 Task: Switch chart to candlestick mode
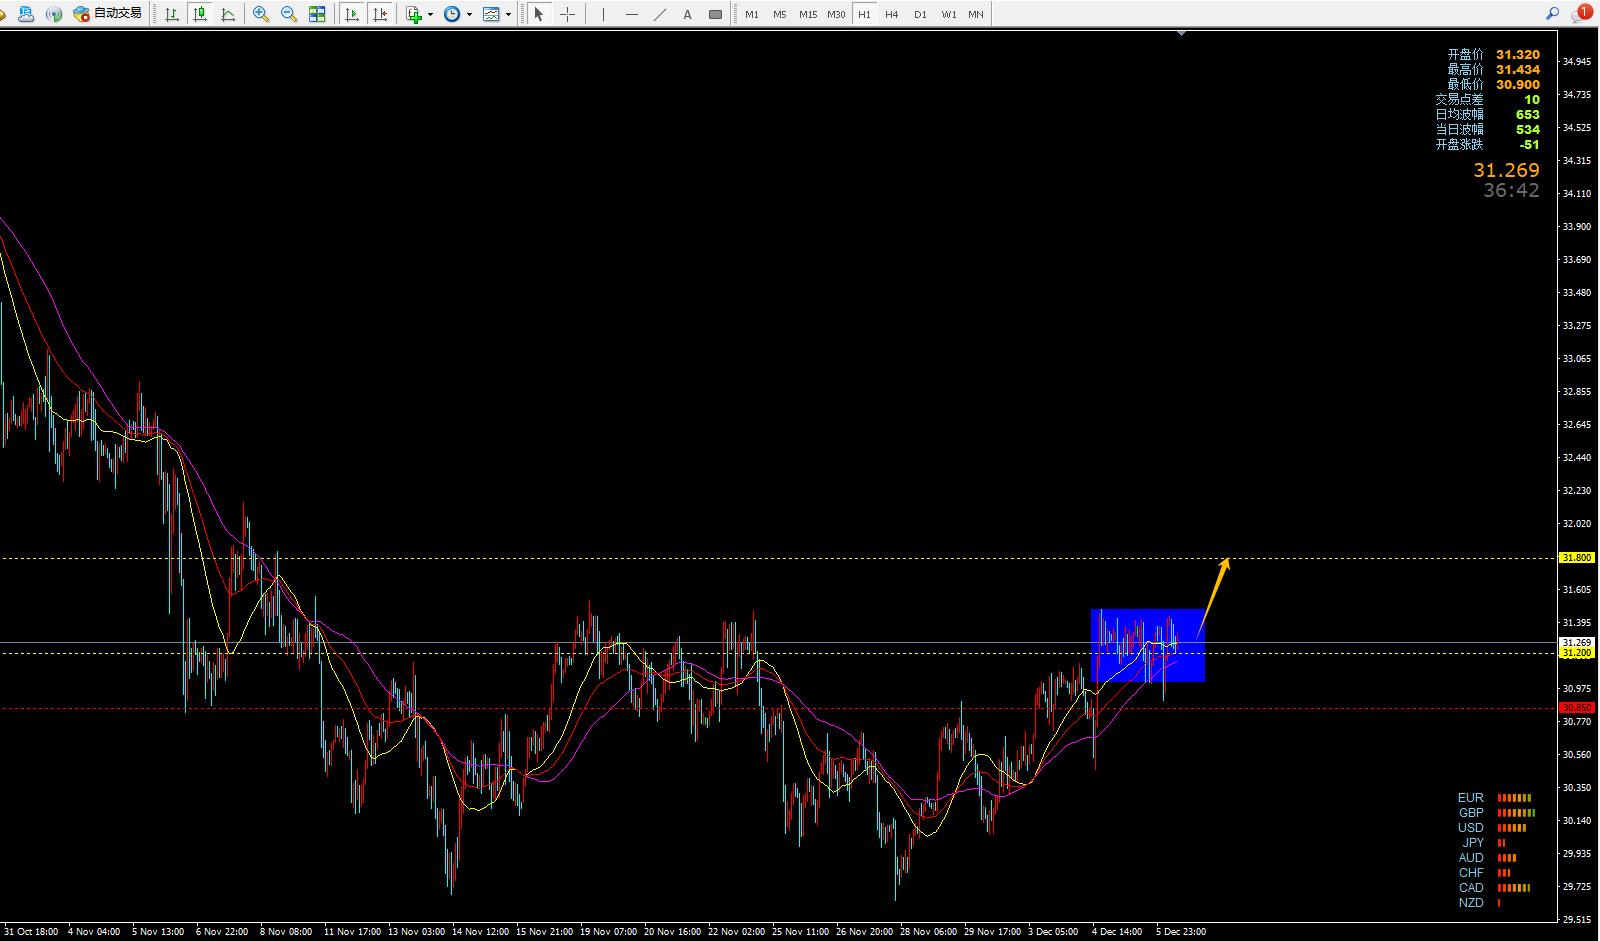200,14
